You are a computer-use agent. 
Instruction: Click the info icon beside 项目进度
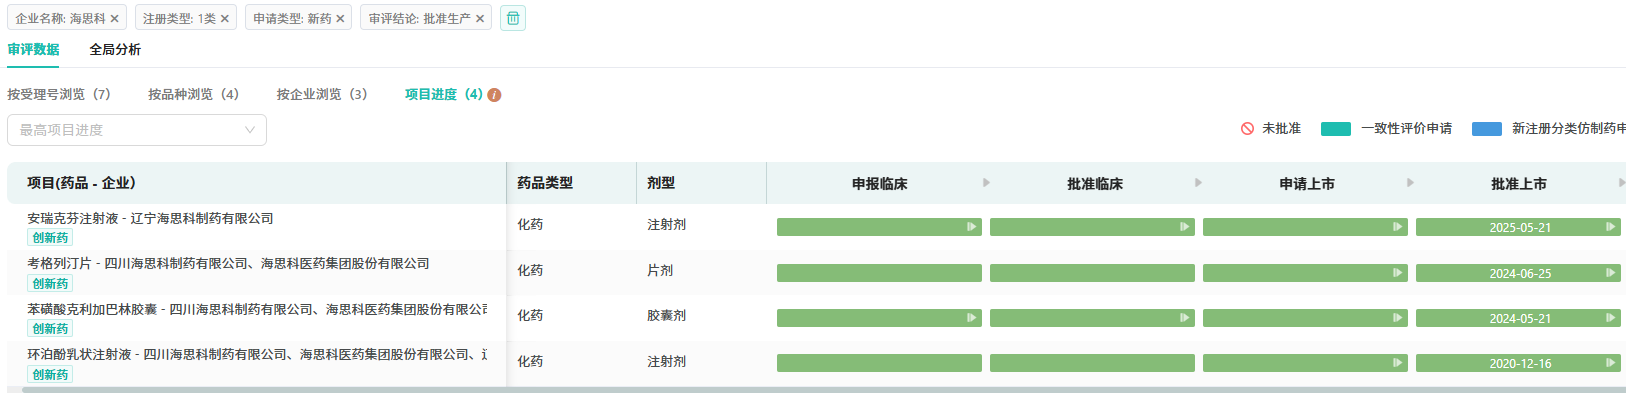(x=494, y=95)
